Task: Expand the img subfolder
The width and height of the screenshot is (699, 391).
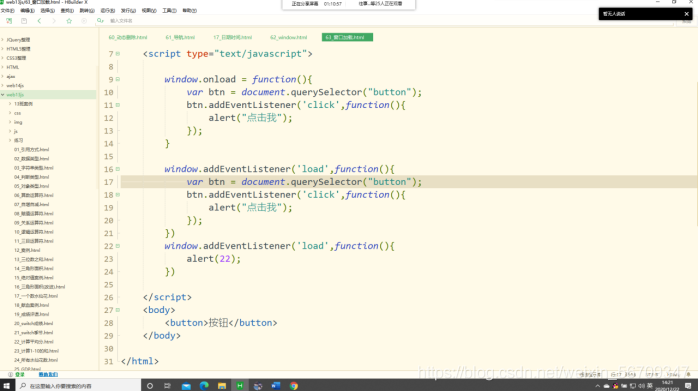Action: click(10, 122)
